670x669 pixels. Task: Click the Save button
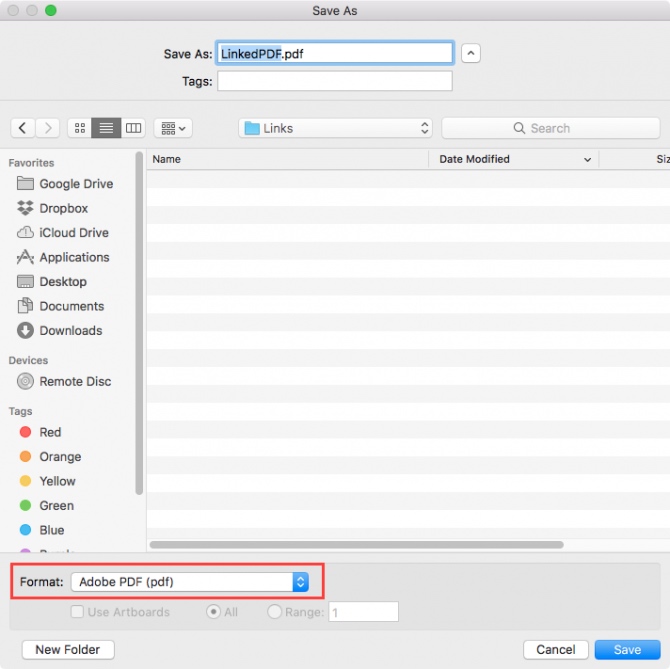(627, 649)
